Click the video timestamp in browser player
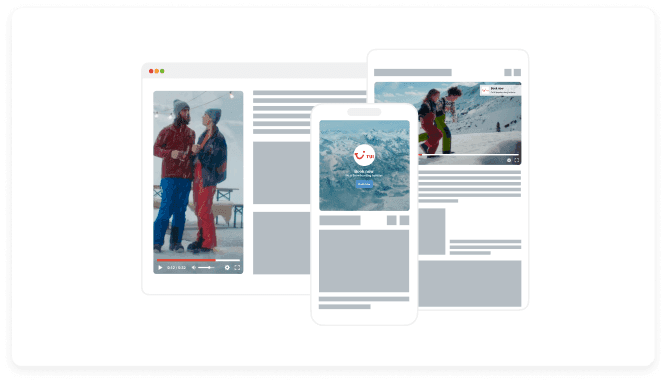 (x=177, y=268)
